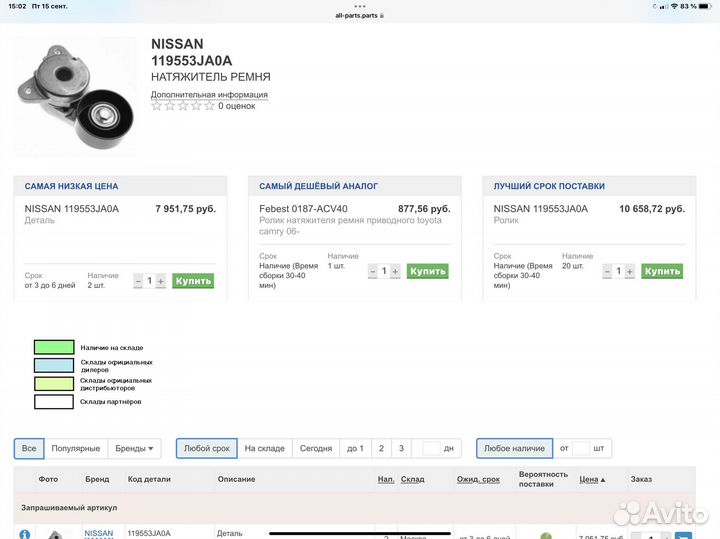This screenshot has width=720, height=539.
Task: Increase quantity in Лучший срок поставки card
Action: tap(630, 271)
